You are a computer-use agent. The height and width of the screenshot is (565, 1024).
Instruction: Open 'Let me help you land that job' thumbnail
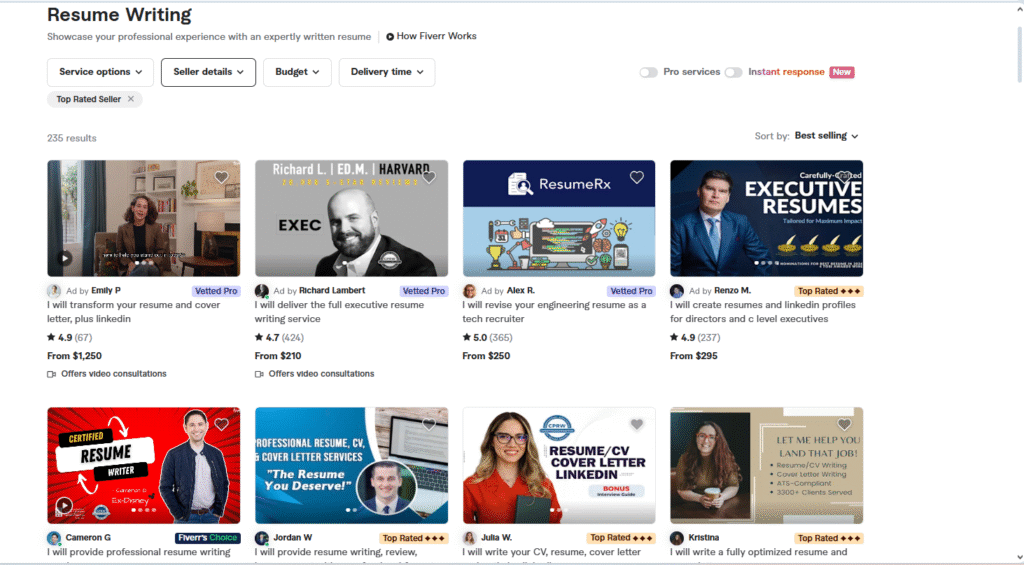tap(767, 466)
